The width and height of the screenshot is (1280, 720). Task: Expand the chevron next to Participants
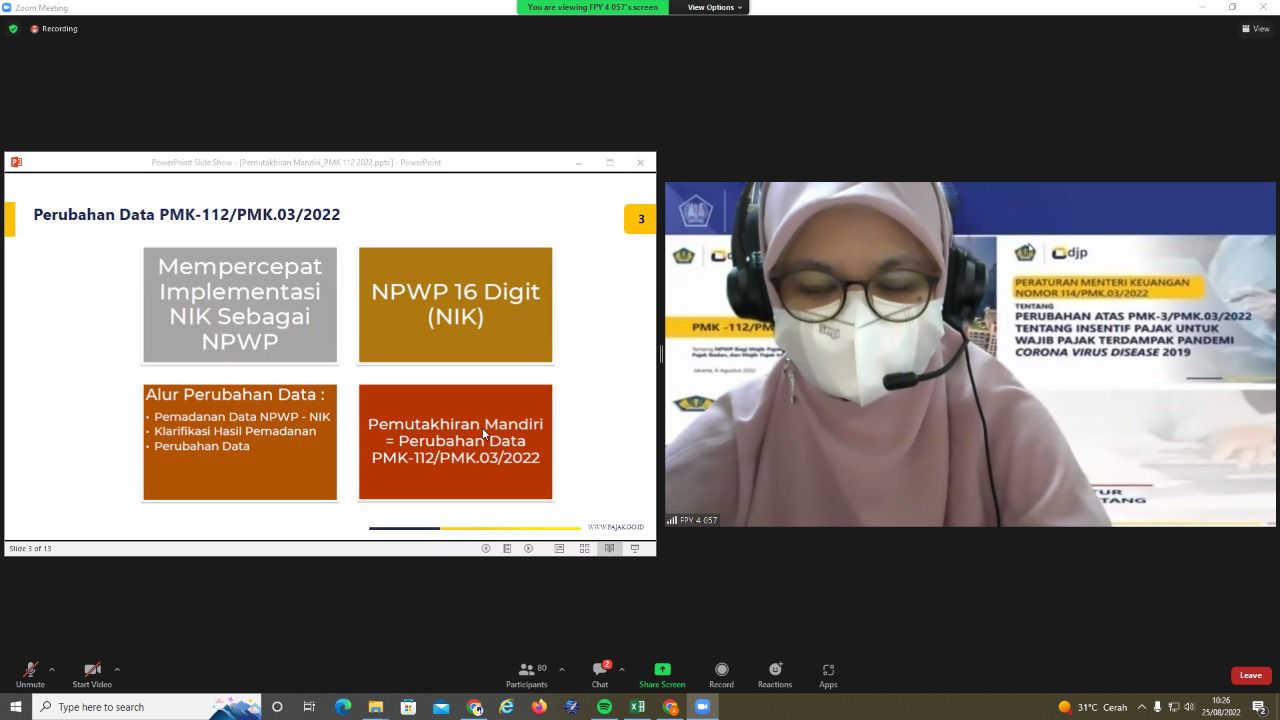[x=561, y=670]
